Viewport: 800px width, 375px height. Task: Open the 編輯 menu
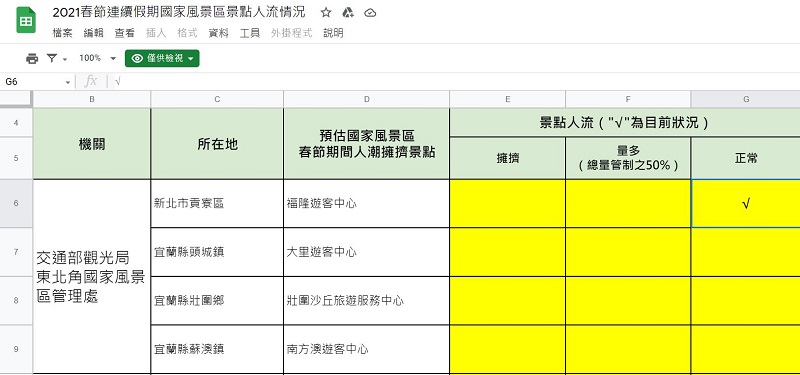pos(93,33)
